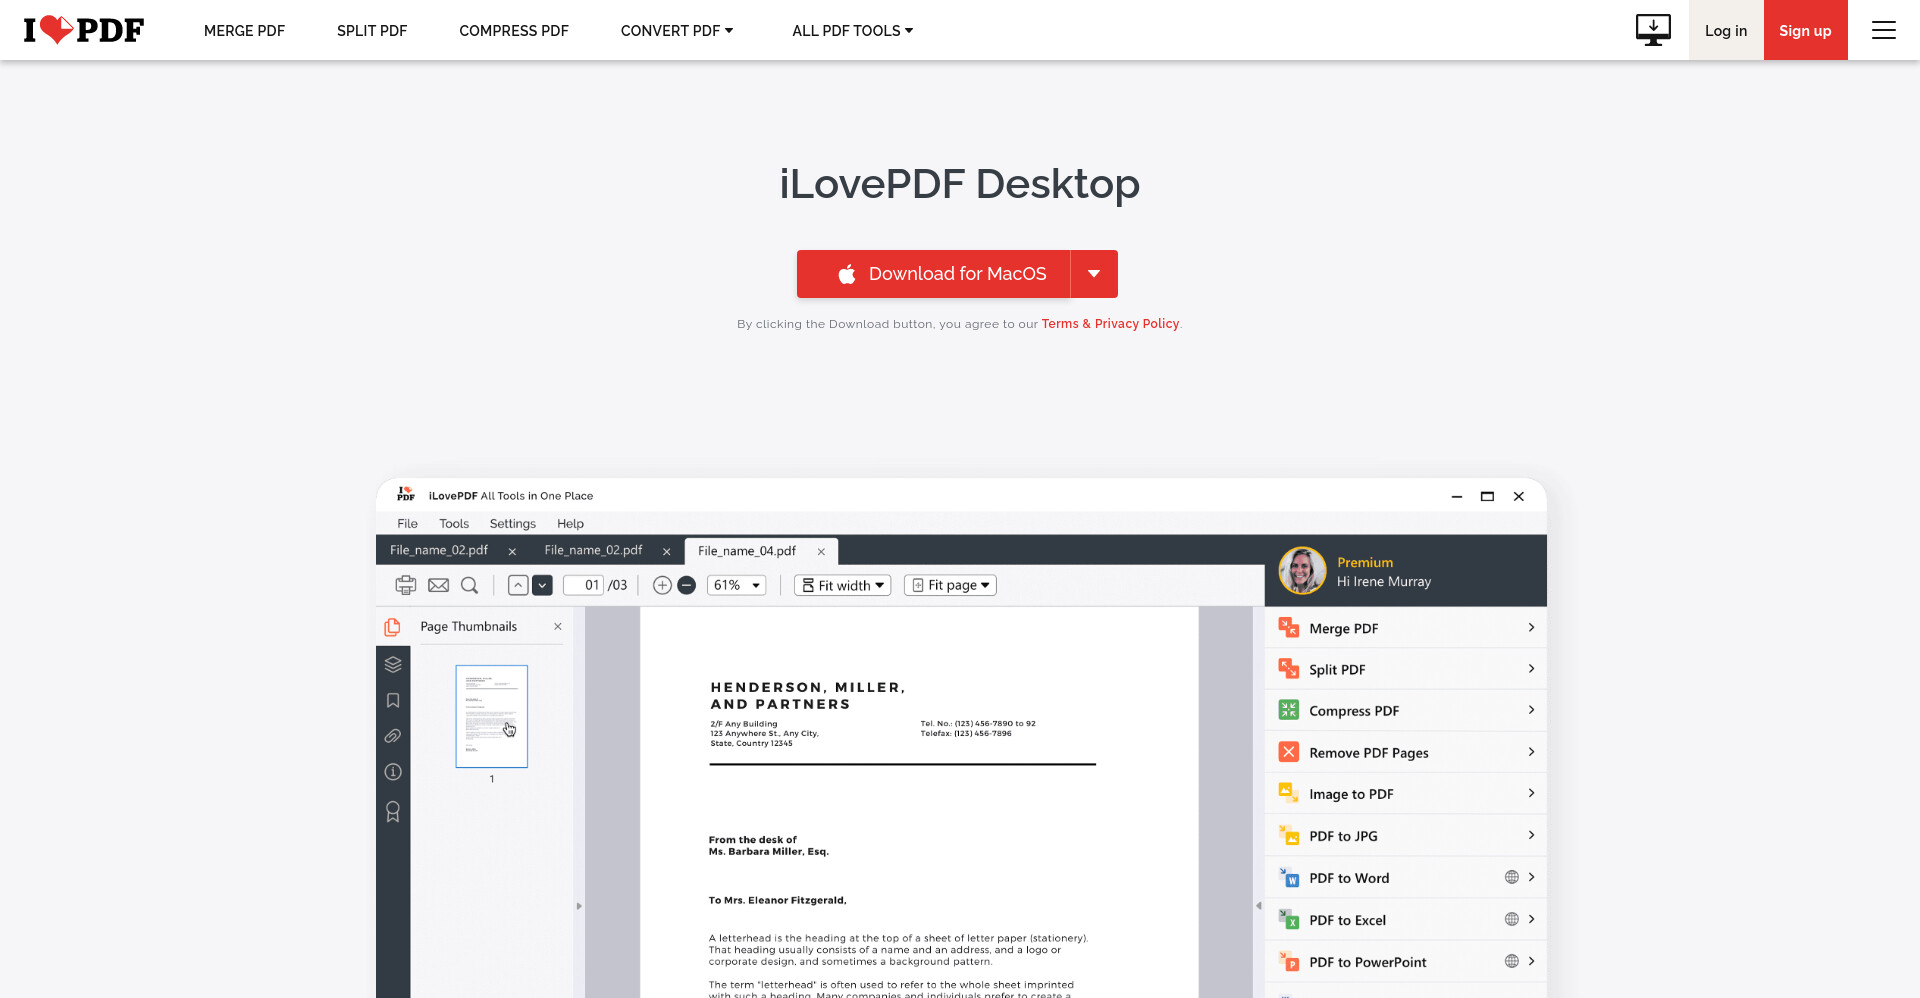
Task: Click Irene Murray's profile avatar
Action: (x=1302, y=571)
